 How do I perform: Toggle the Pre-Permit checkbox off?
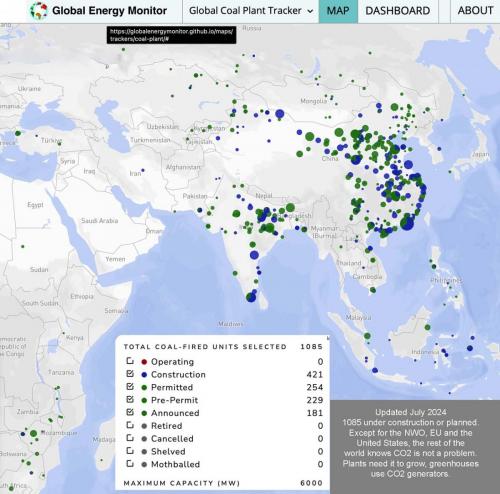click(130, 399)
